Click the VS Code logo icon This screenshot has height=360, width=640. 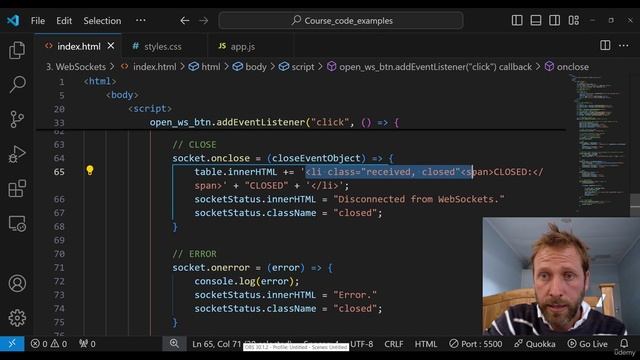point(13,20)
